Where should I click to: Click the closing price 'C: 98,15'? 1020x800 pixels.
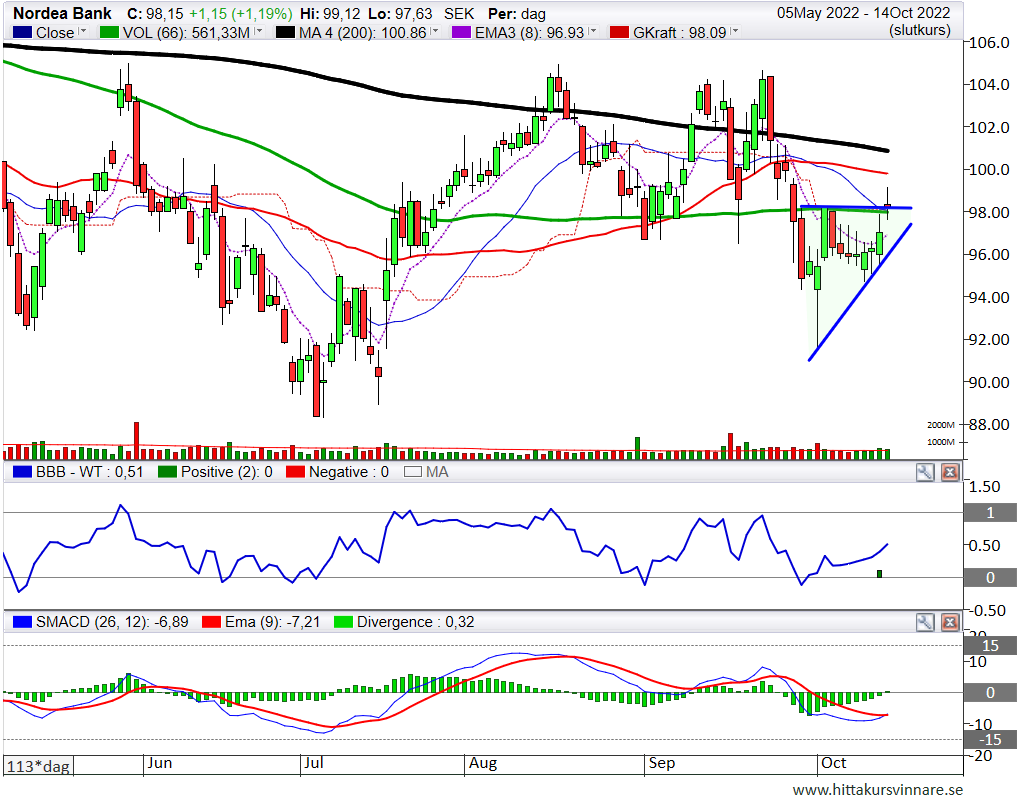(x=155, y=14)
